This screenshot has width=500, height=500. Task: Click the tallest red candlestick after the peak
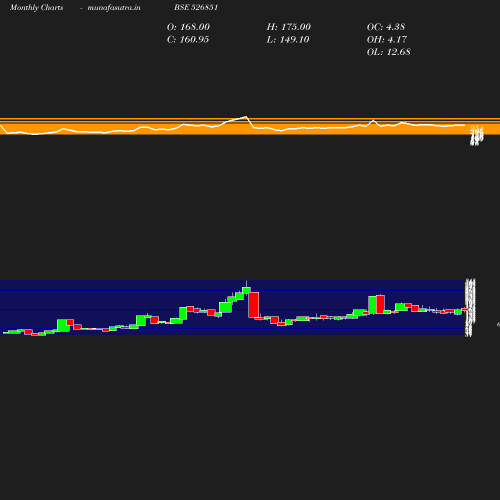point(254,305)
